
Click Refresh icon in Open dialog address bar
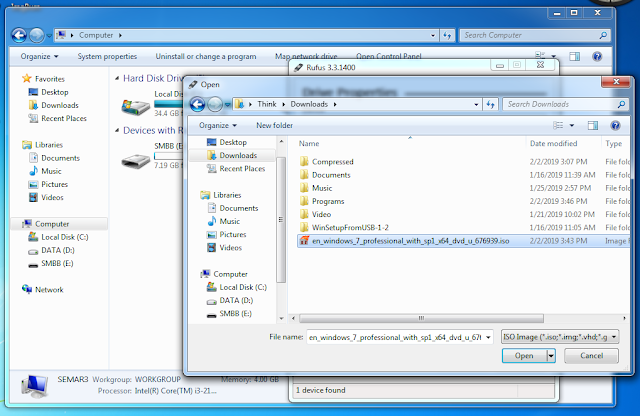point(490,105)
